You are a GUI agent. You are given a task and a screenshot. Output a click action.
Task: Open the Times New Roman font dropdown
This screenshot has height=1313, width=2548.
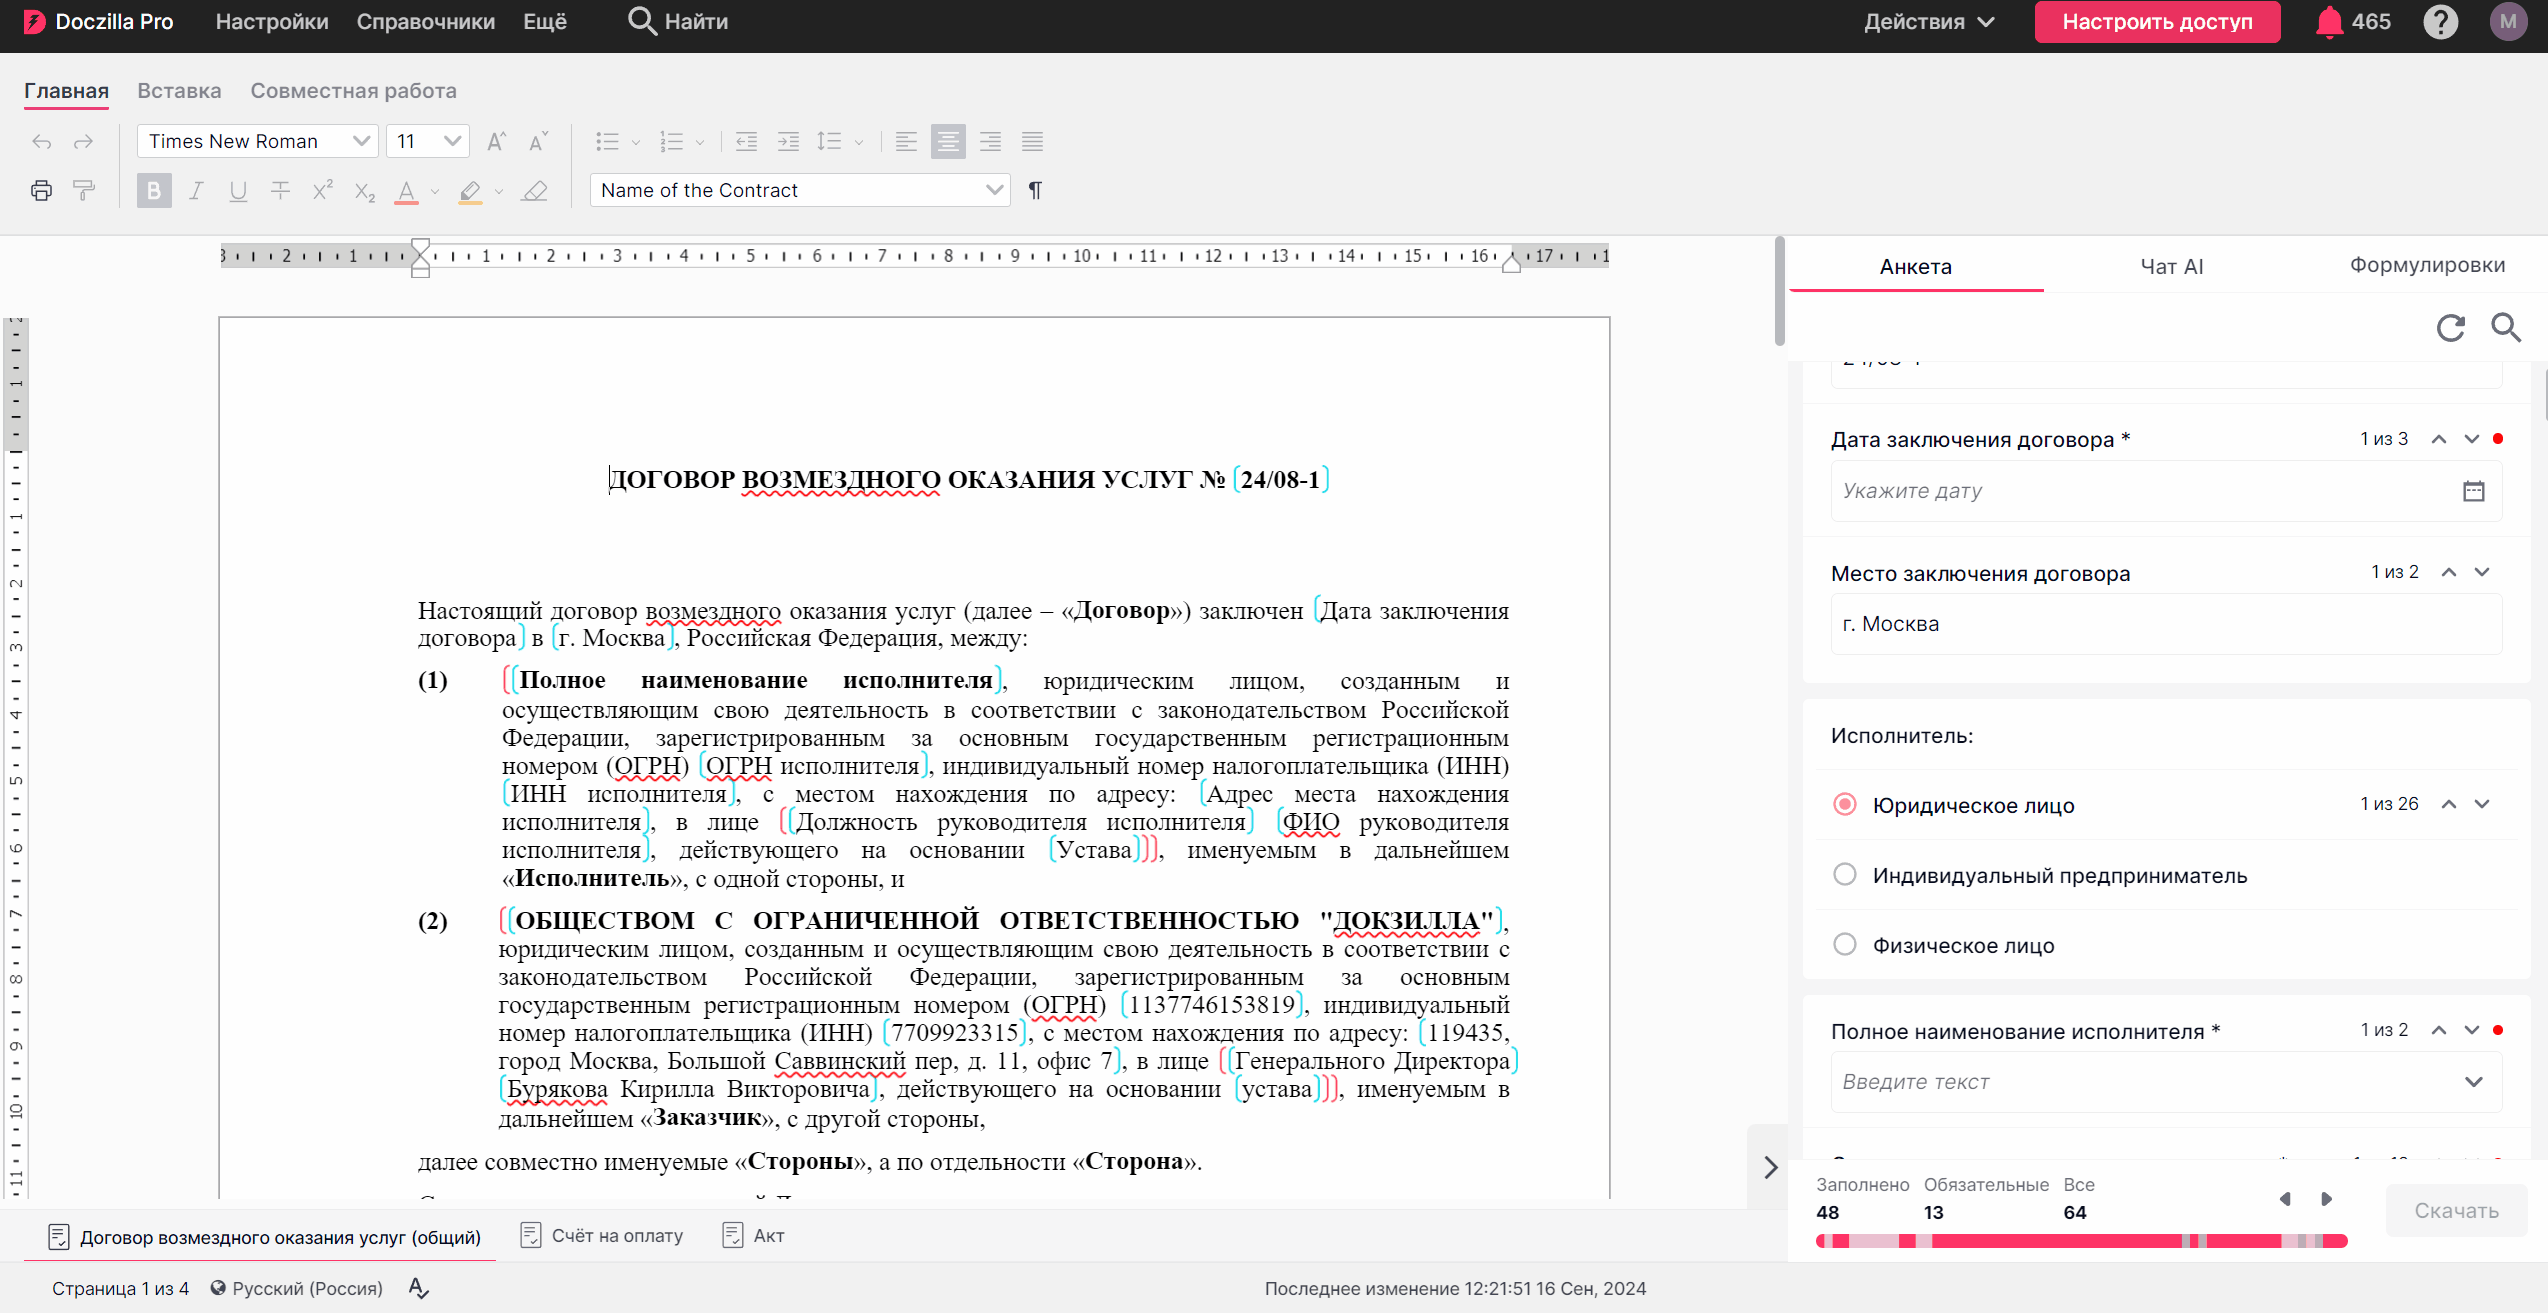(x=258, y=142)
